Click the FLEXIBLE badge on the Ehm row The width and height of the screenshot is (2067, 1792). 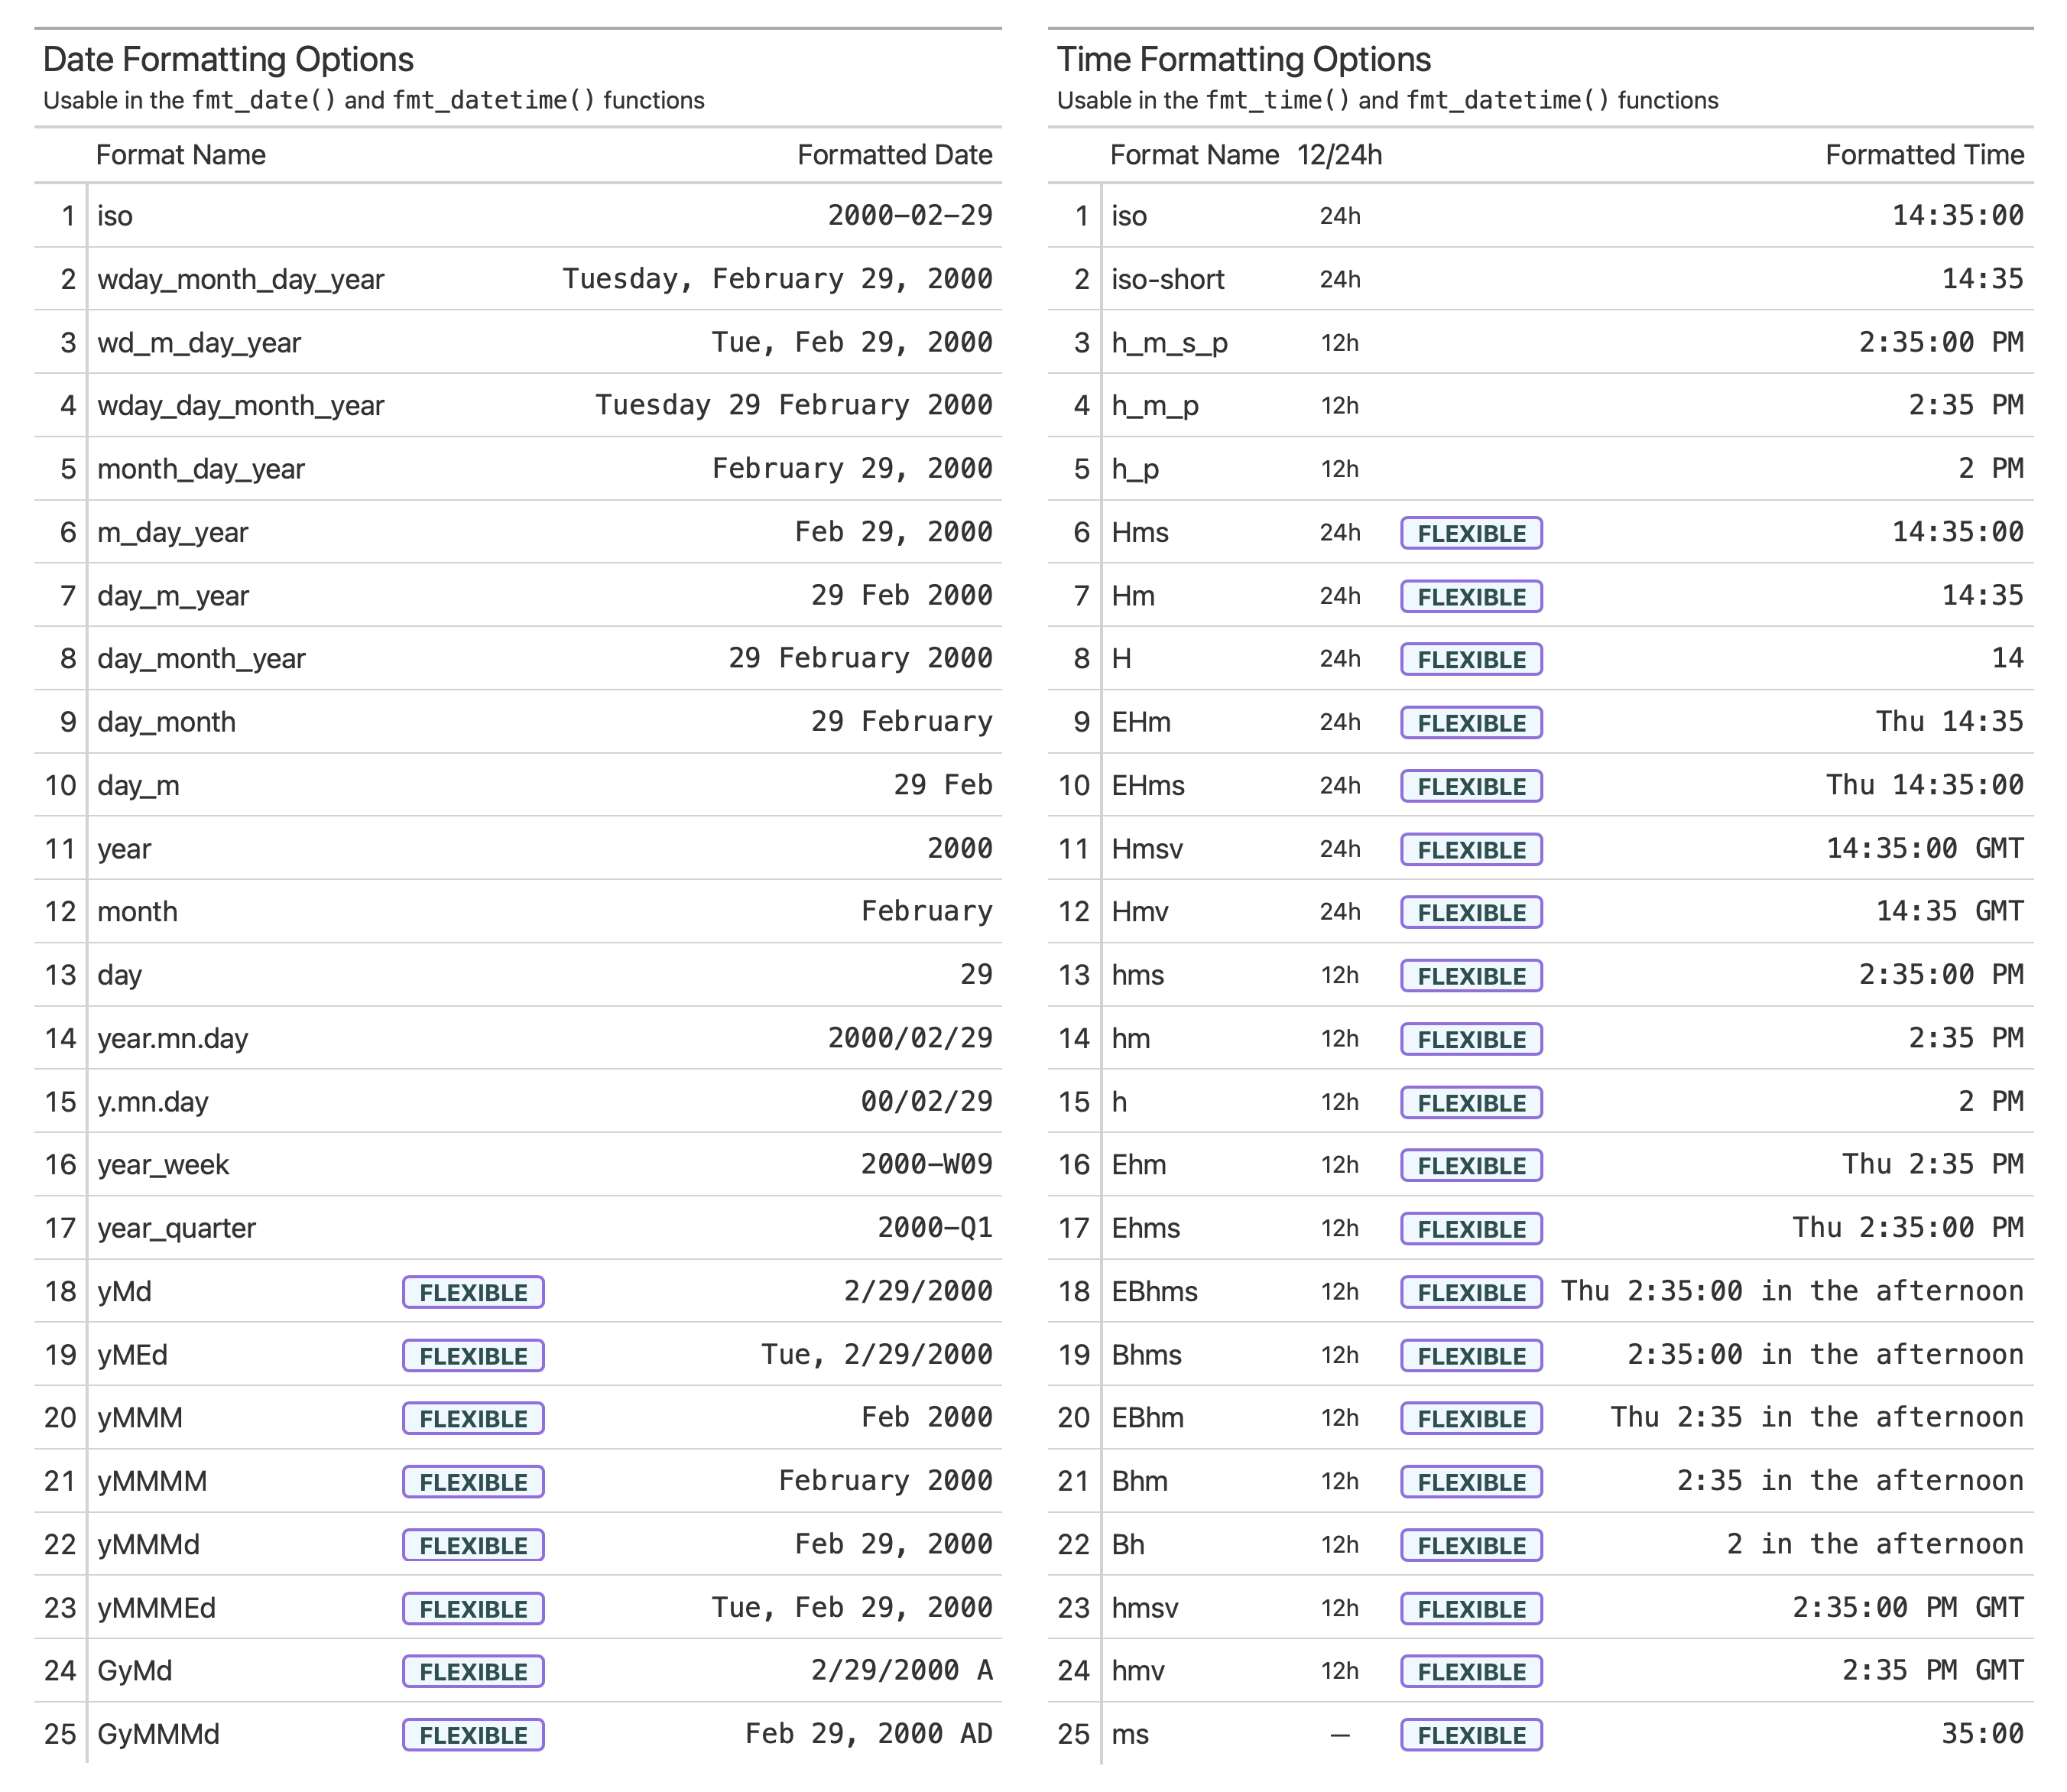pyautogui.click(x=1471, y=1165)
